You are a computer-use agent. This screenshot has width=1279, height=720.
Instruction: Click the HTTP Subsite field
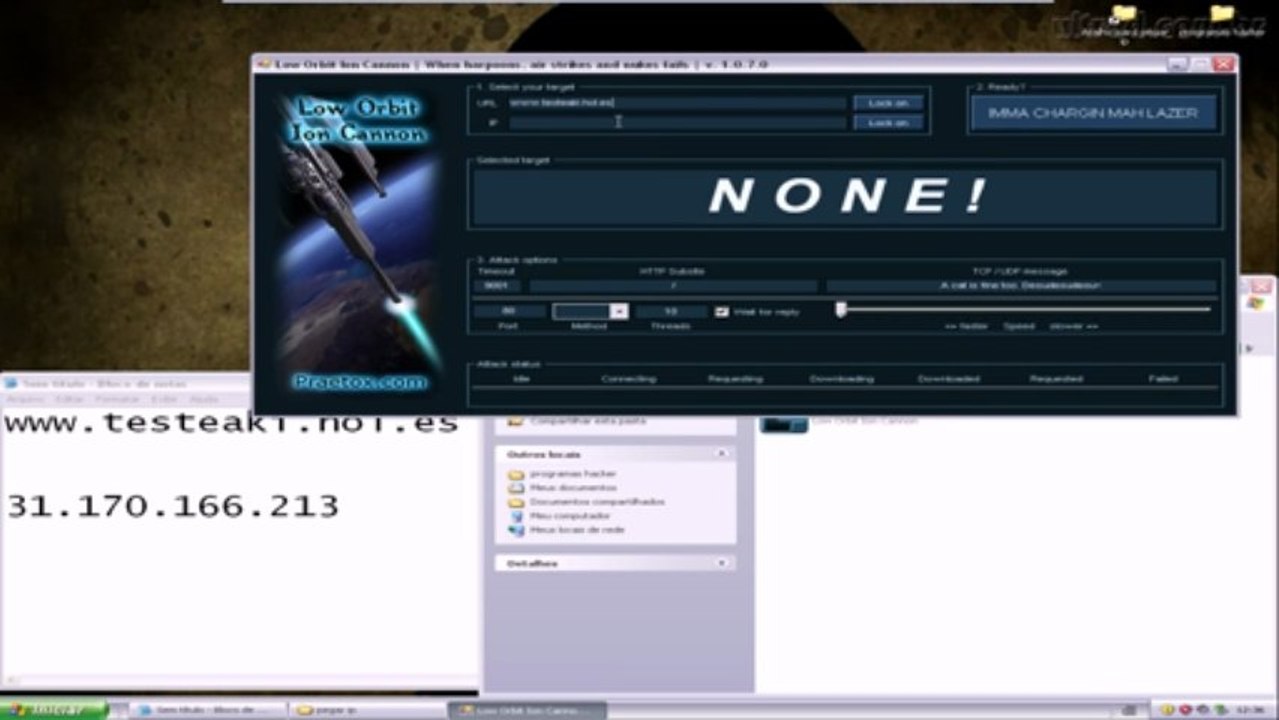pos(673,286)
